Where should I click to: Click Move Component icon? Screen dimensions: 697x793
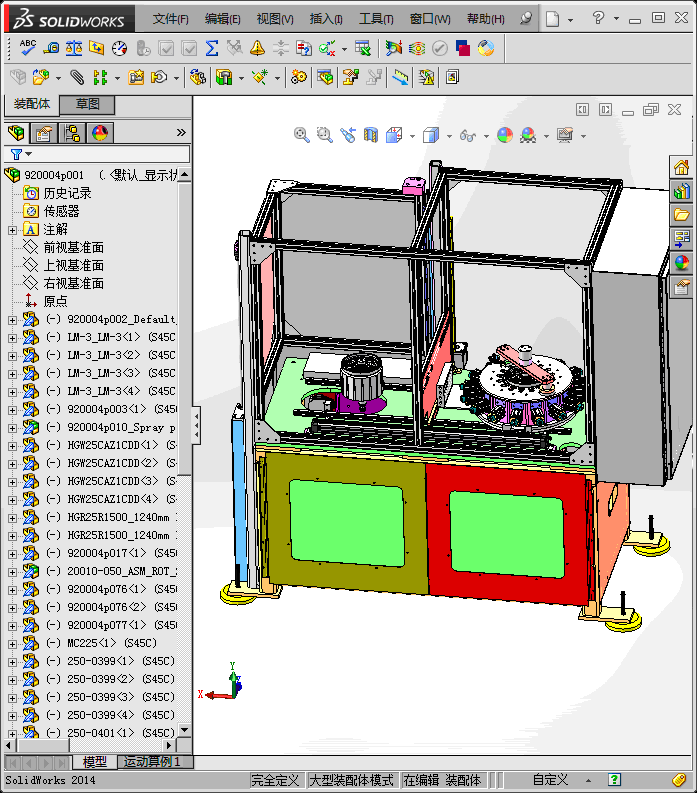click(159, 77)
